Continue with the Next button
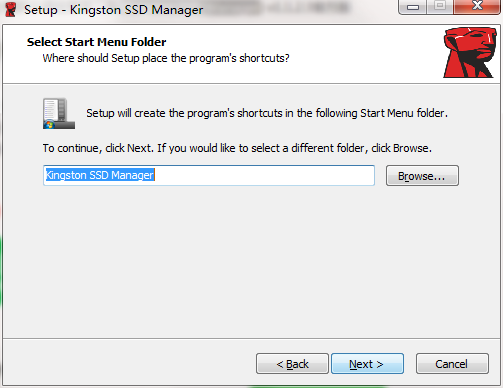503x388 pixels. [x=367, y=364]
